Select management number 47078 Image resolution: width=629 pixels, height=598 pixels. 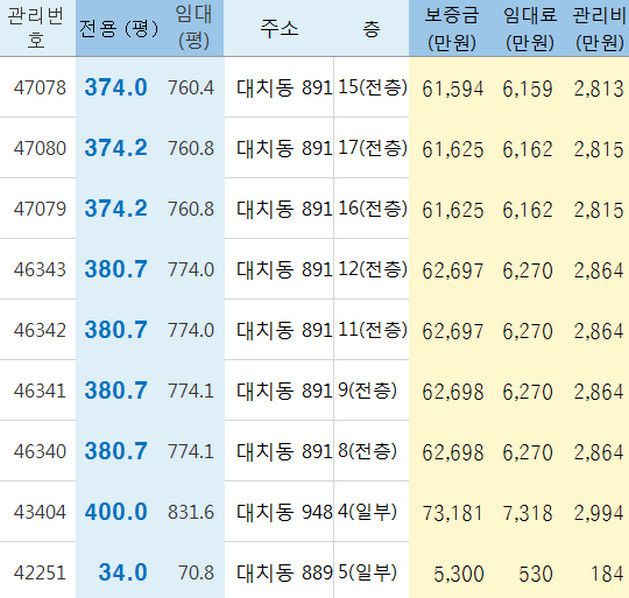point(40,88)
